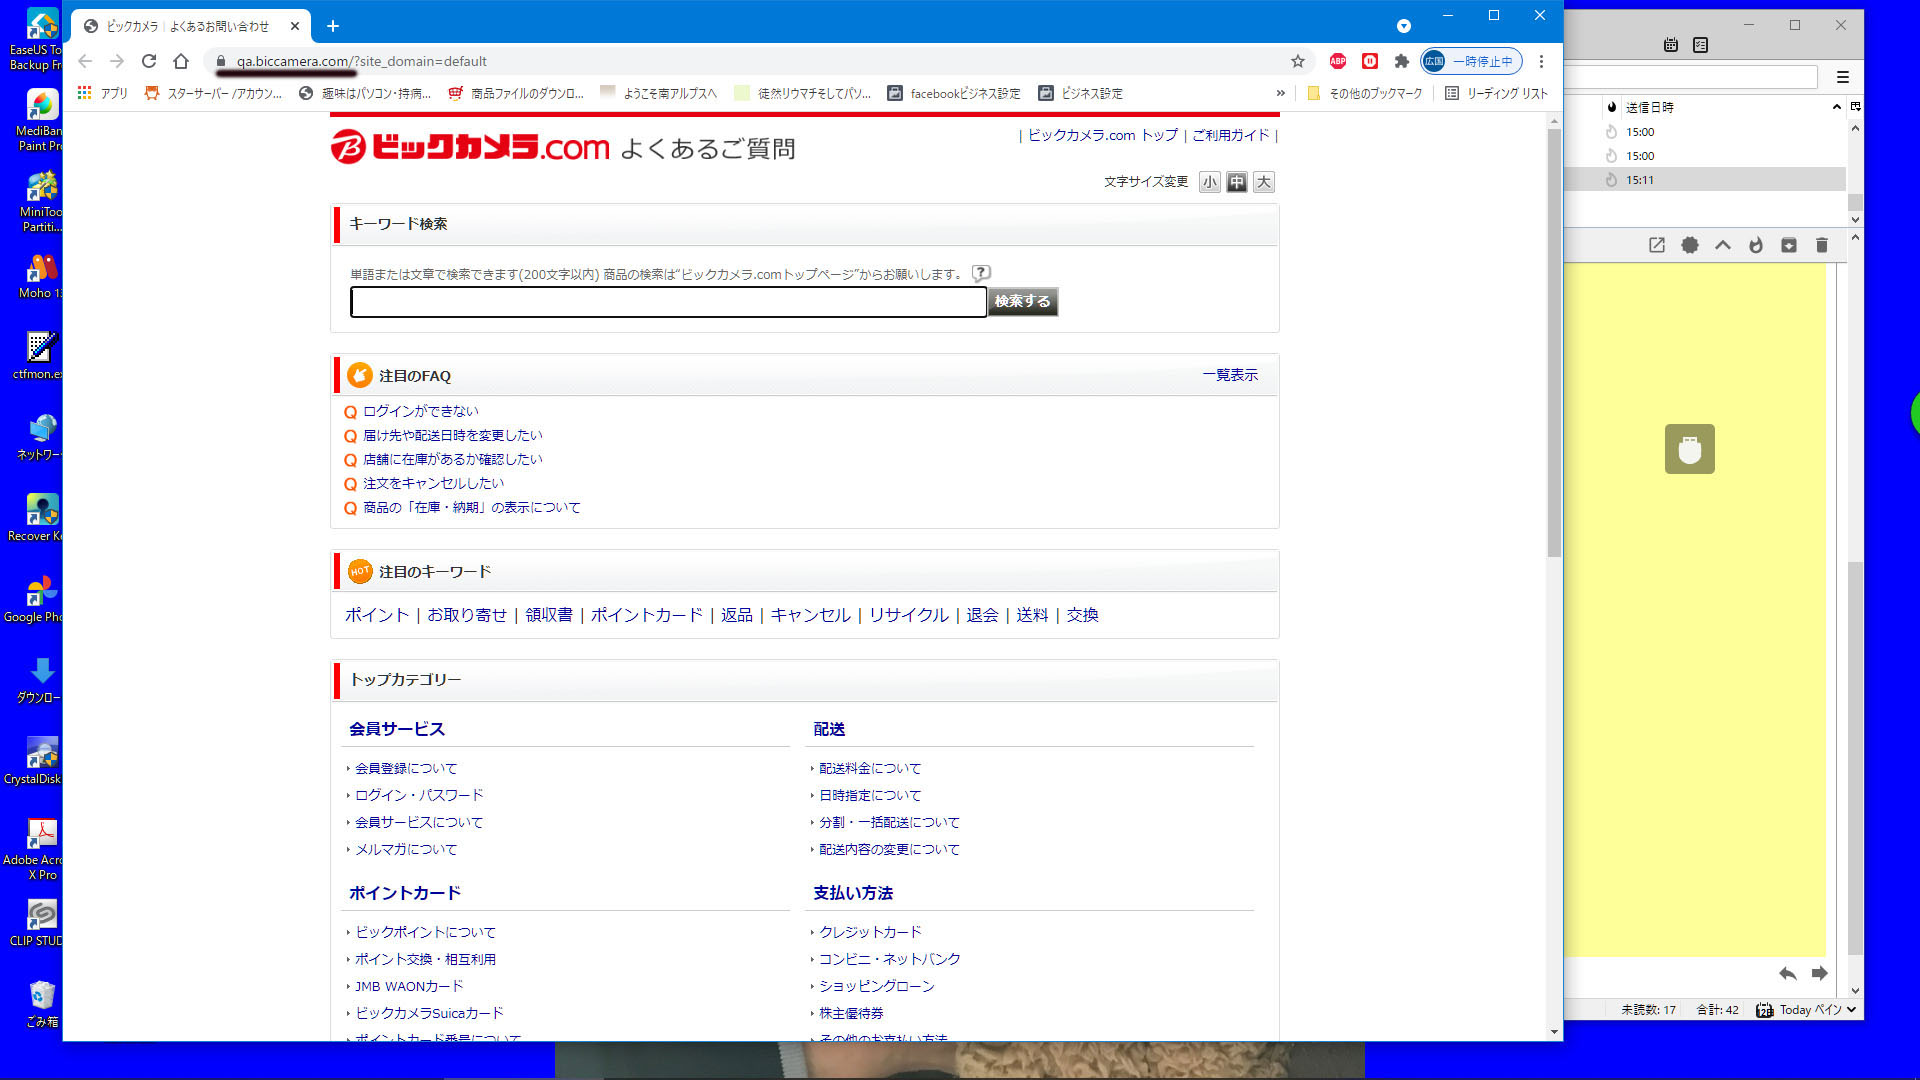Click the archive message icon
1920x1080 pixels.
pyautogui.click(x=1788, y=245)
